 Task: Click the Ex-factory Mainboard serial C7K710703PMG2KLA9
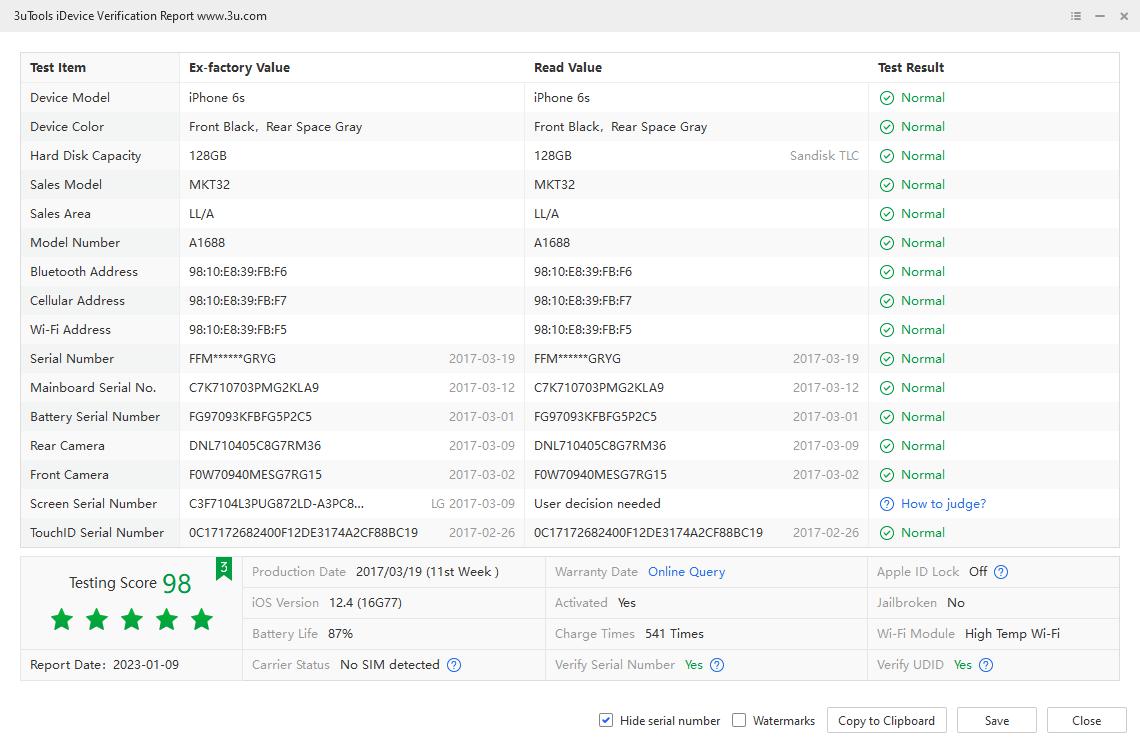254,388
